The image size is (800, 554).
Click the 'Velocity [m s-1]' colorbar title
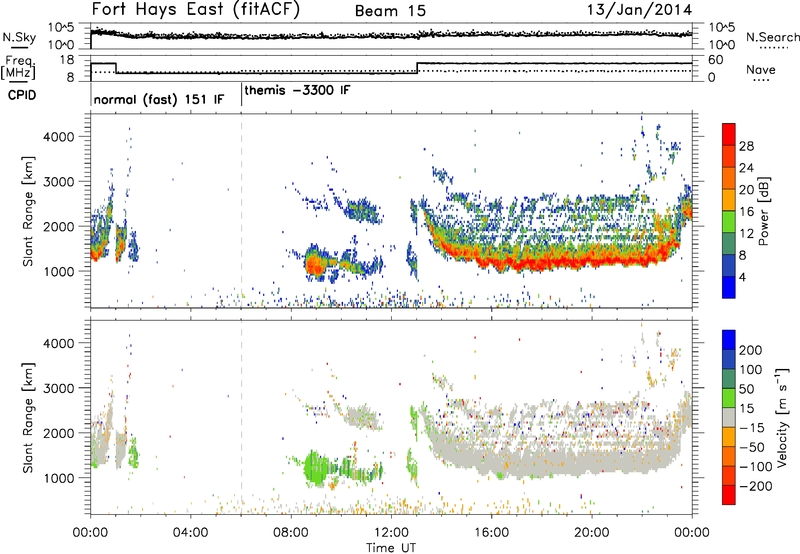click(782, 417)
